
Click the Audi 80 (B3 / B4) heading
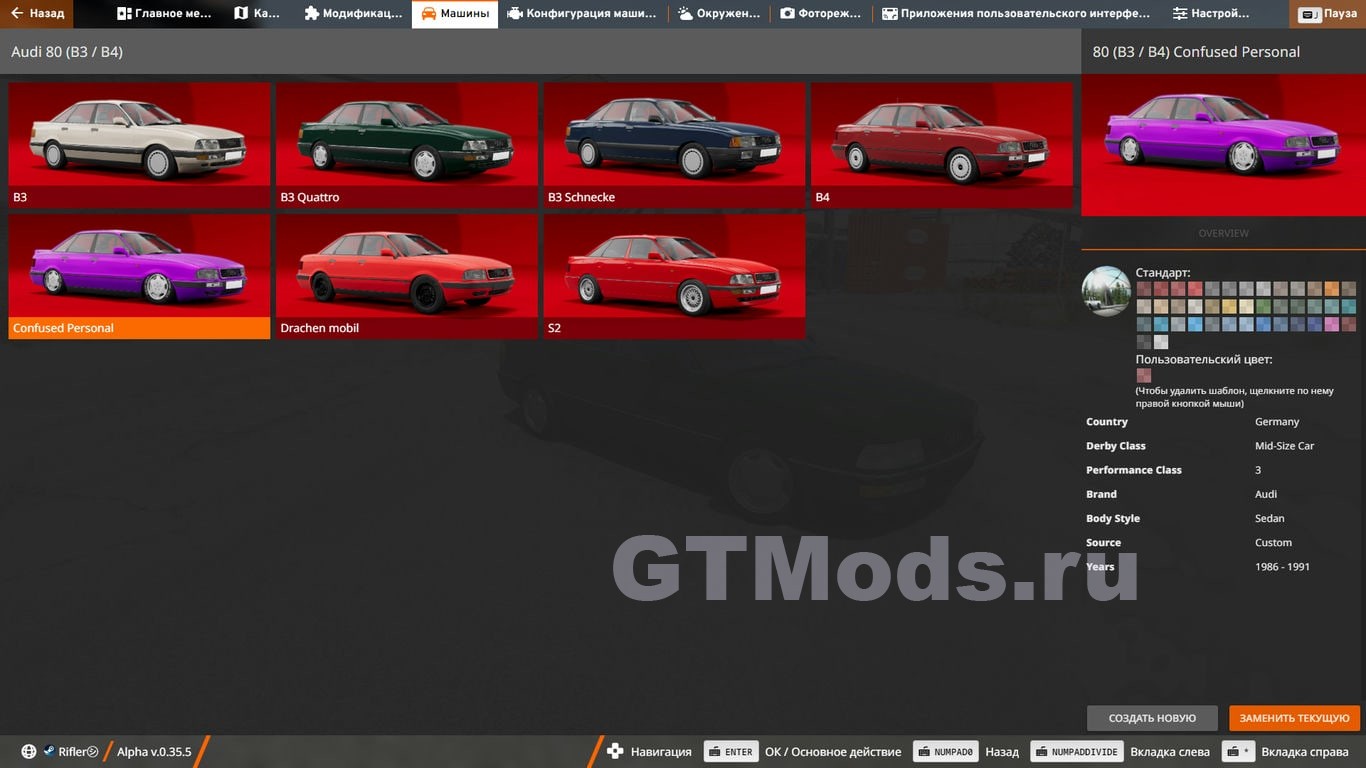pos(67,51)
